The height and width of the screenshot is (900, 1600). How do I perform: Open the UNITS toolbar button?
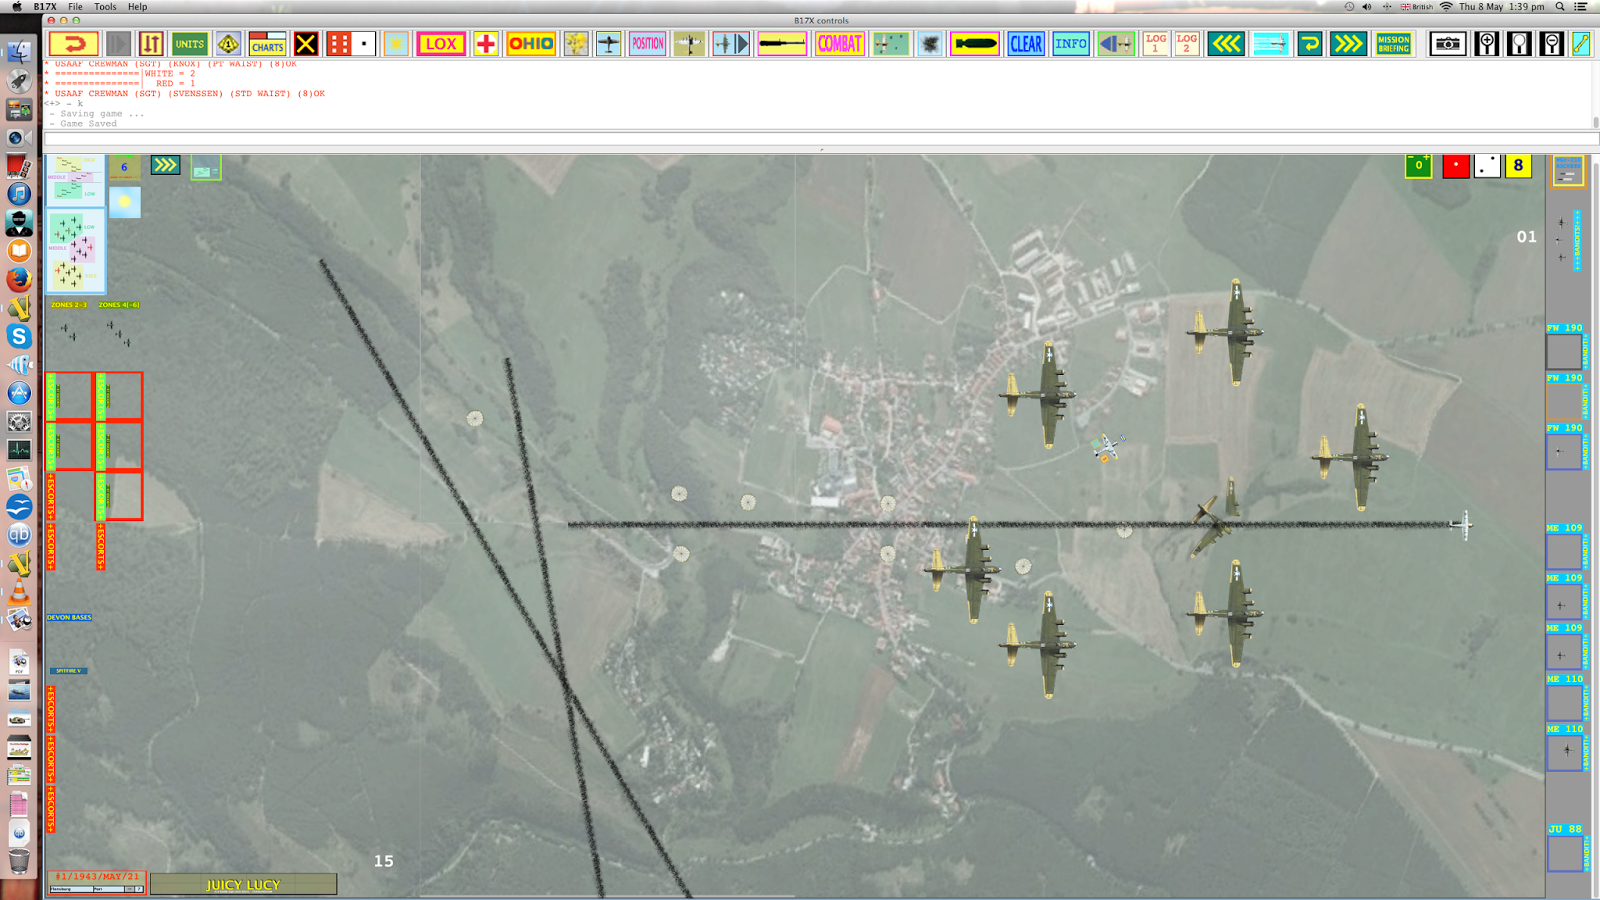tap(189, 44)
